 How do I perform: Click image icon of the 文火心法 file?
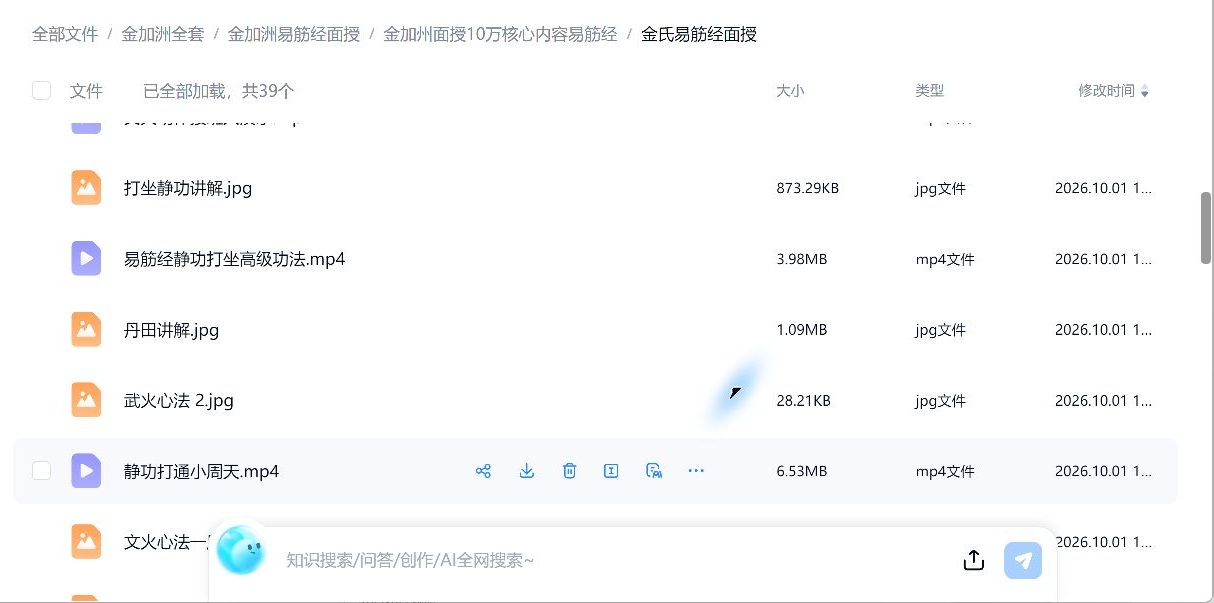(87, 542)
